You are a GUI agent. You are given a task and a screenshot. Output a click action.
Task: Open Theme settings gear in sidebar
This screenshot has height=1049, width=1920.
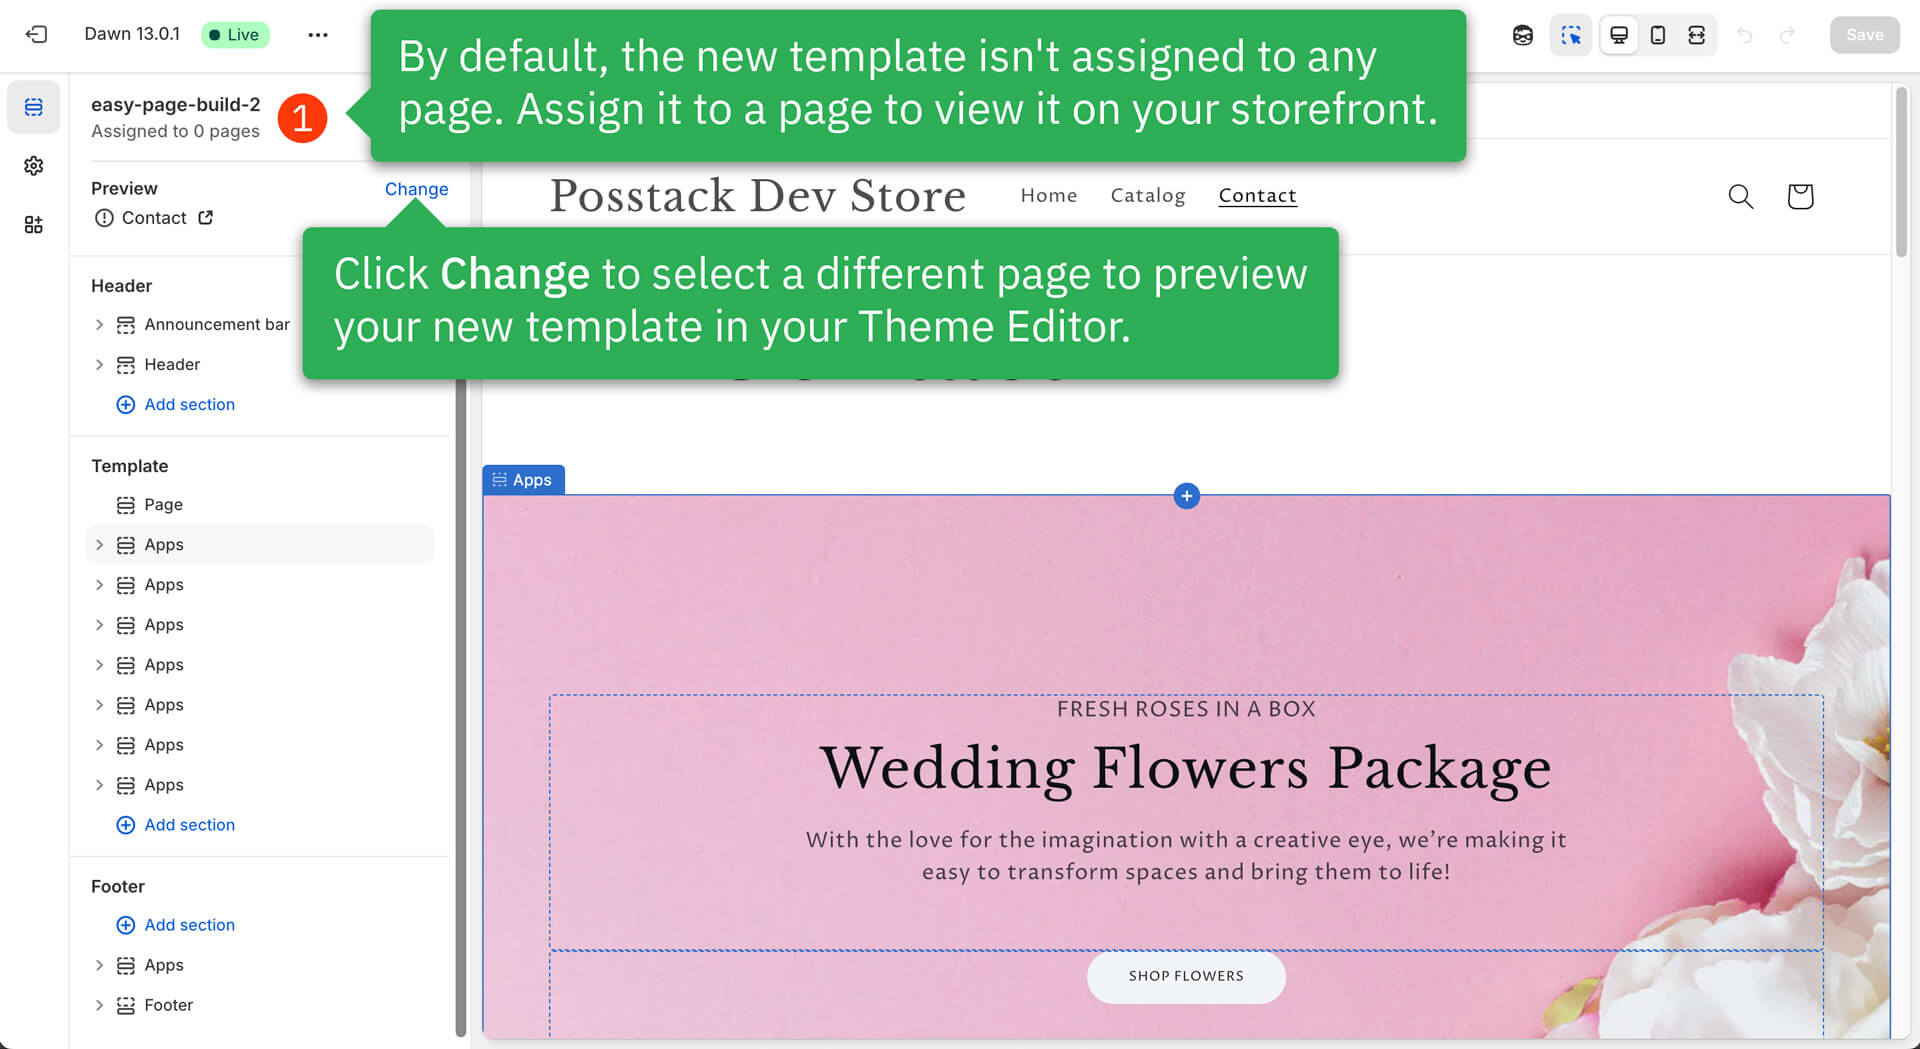point(34,166)
